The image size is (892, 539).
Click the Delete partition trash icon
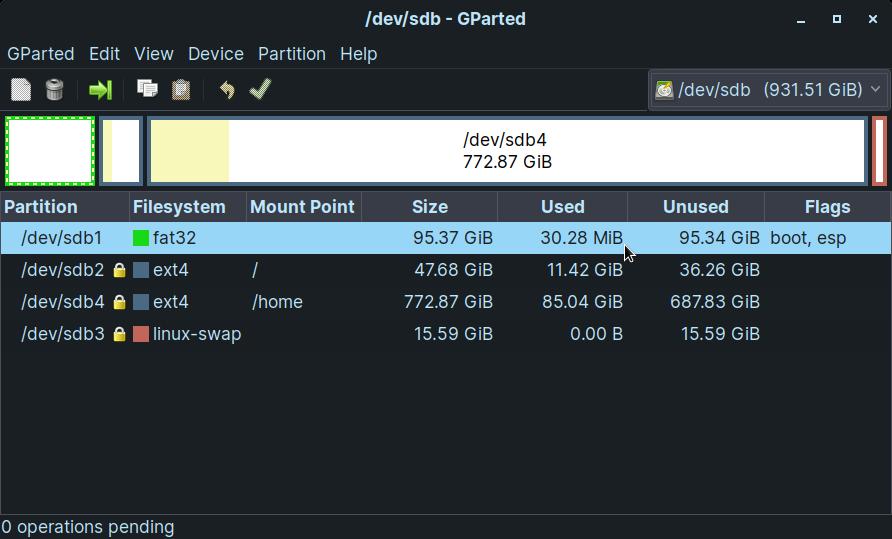[55, 89]
